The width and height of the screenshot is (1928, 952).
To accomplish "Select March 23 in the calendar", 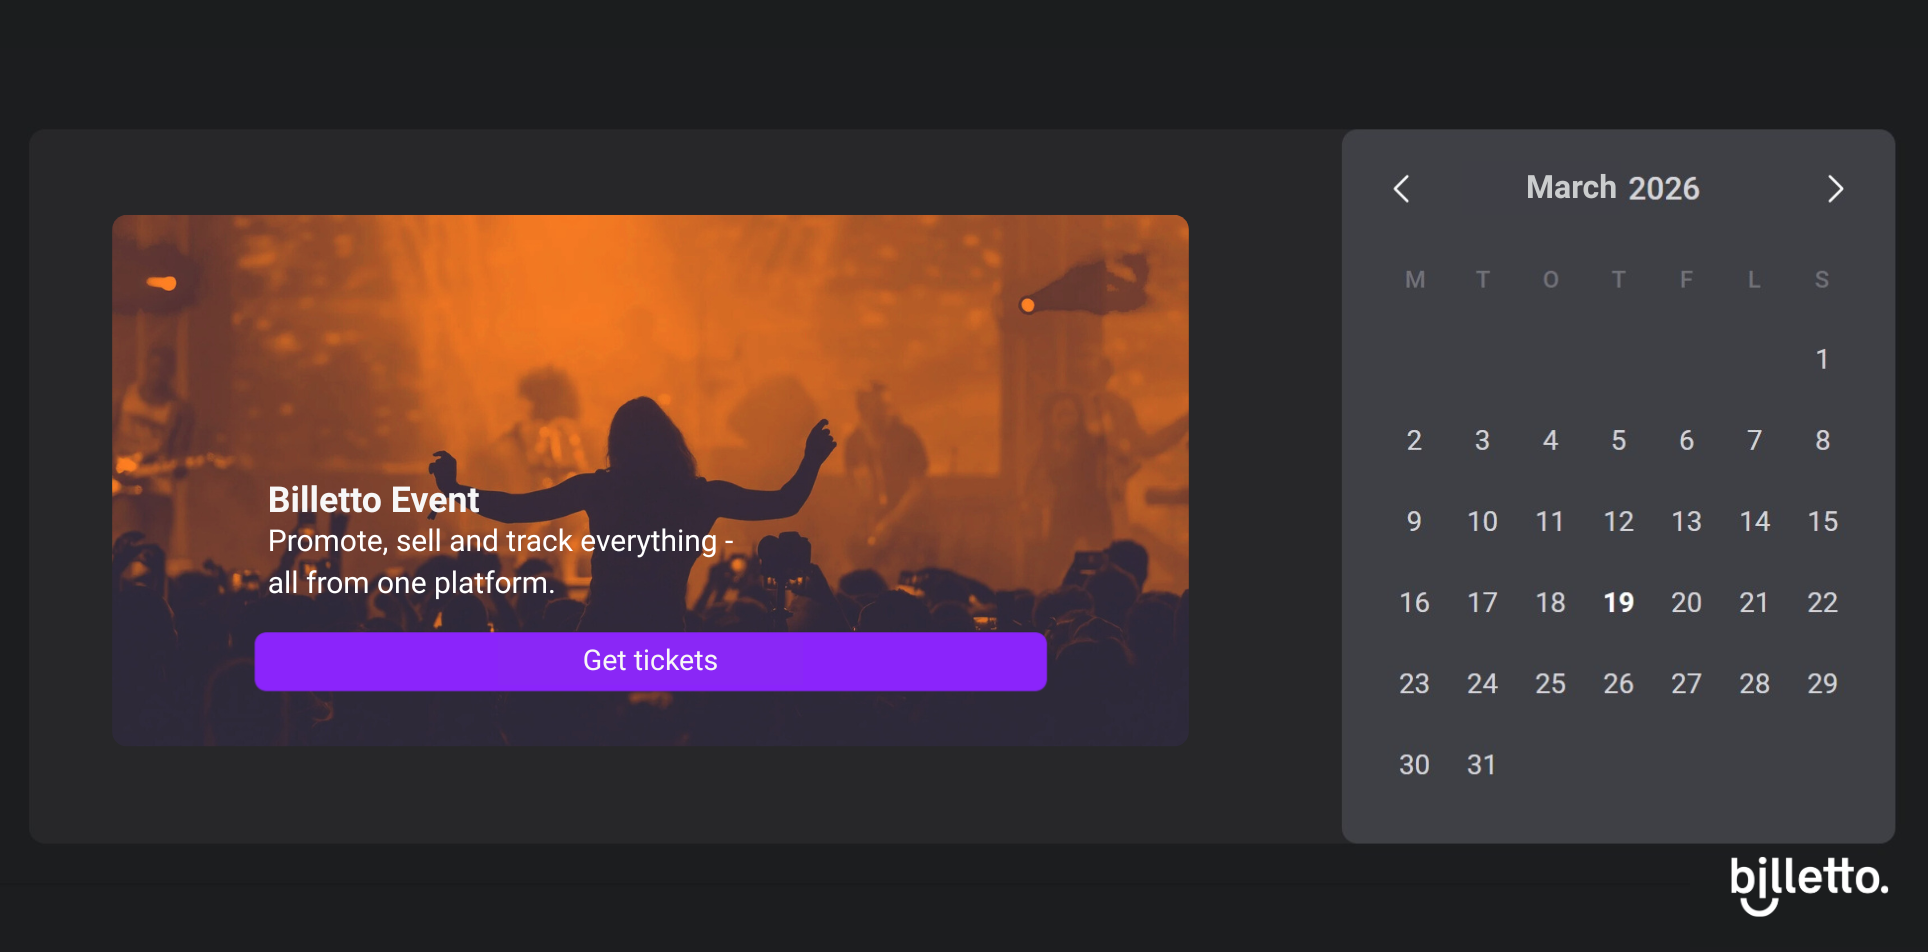I will (1414, 683).
